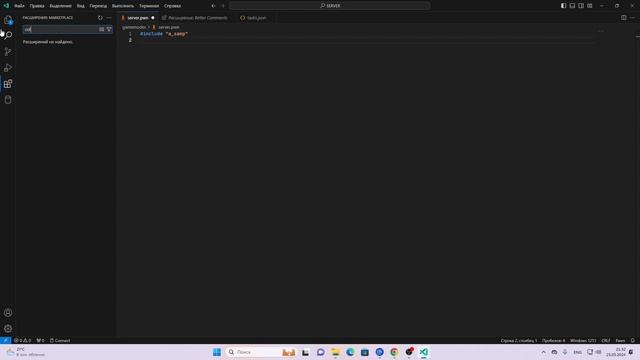
Task: Open the Chrome taskbar icon
Action: click(394, 352)
